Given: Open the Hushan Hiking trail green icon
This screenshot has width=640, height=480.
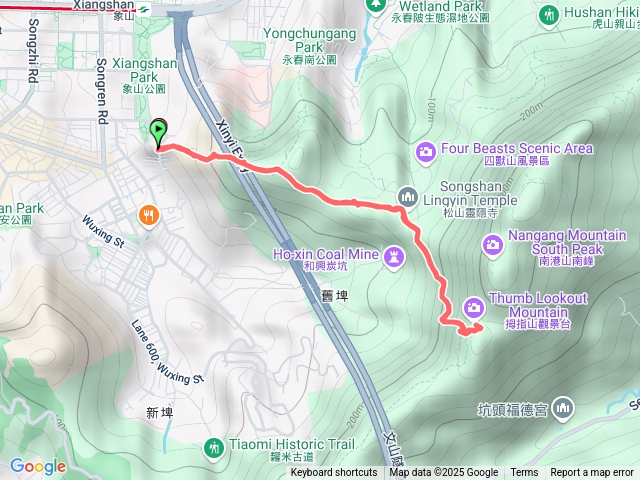Looking at the screenshot, I should coord(549,16).
